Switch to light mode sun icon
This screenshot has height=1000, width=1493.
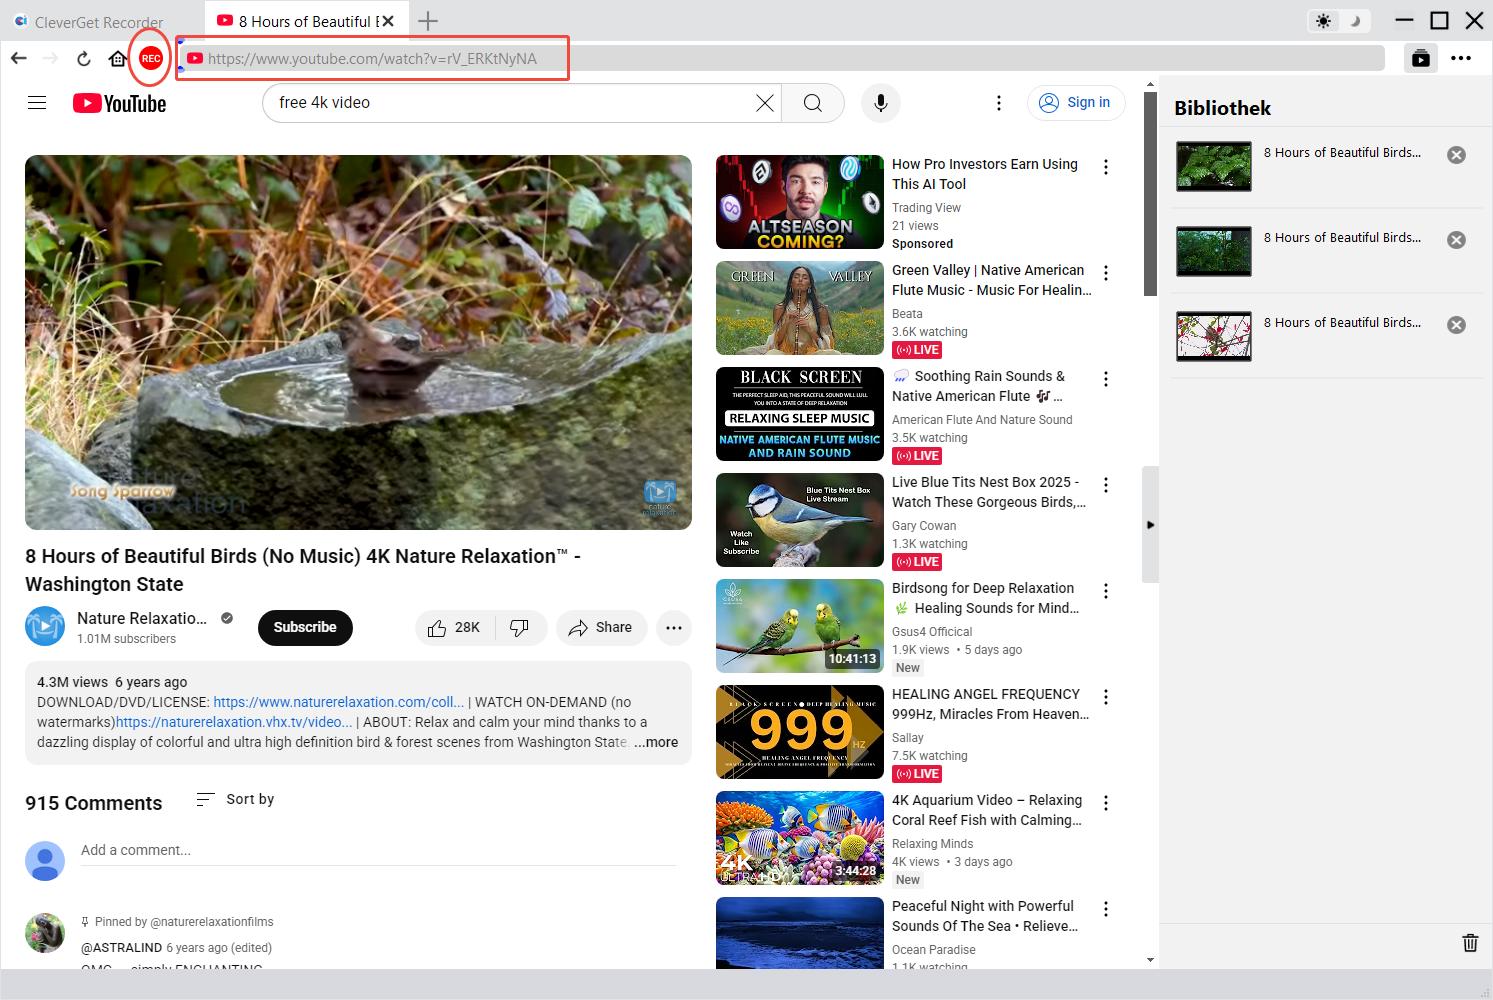click(1324, 21)
